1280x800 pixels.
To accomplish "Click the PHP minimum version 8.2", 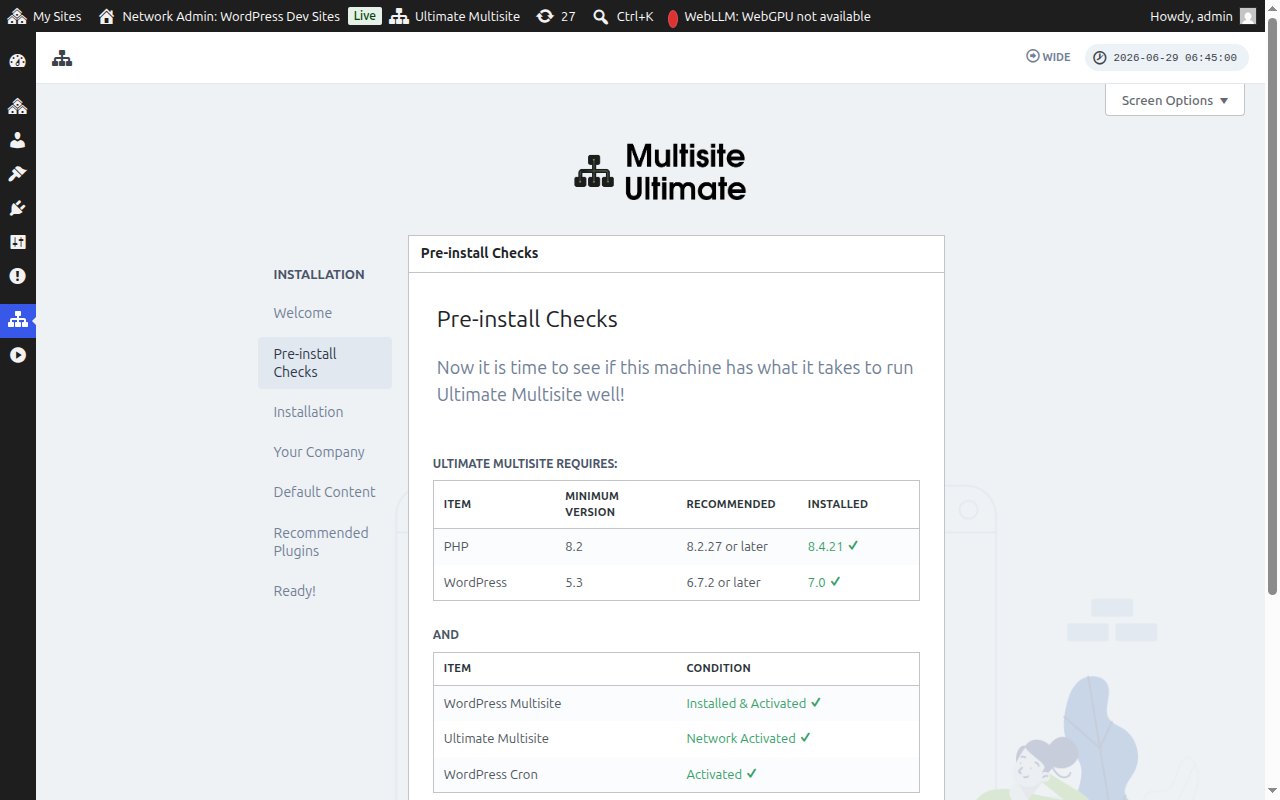I will (574, 547).
